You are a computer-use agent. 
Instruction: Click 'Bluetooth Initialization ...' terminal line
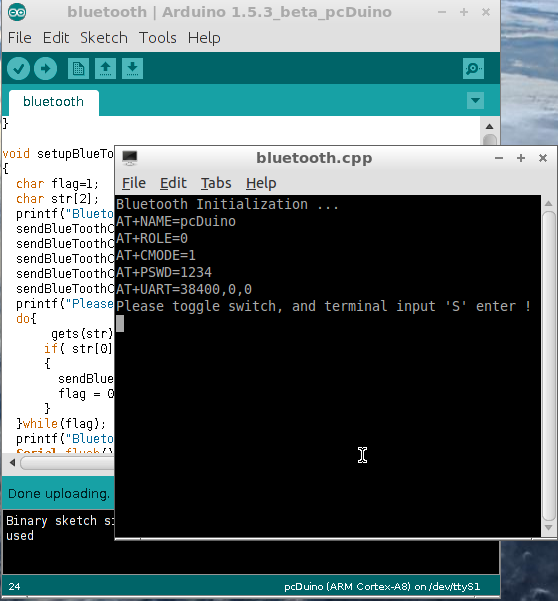click(227, 204)
